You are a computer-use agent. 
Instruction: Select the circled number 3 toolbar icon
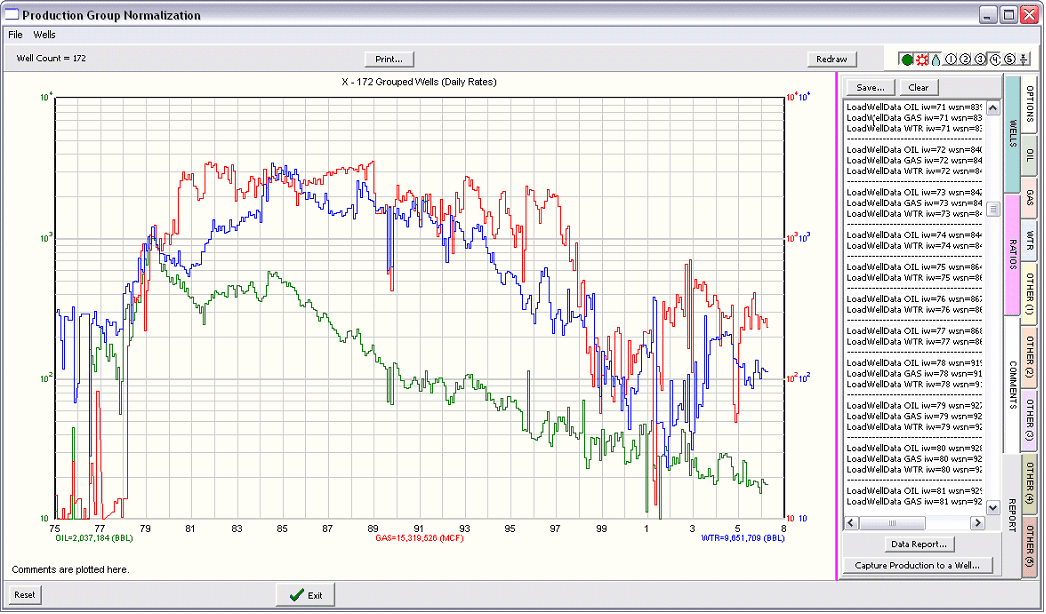click(x=980, y=59)
